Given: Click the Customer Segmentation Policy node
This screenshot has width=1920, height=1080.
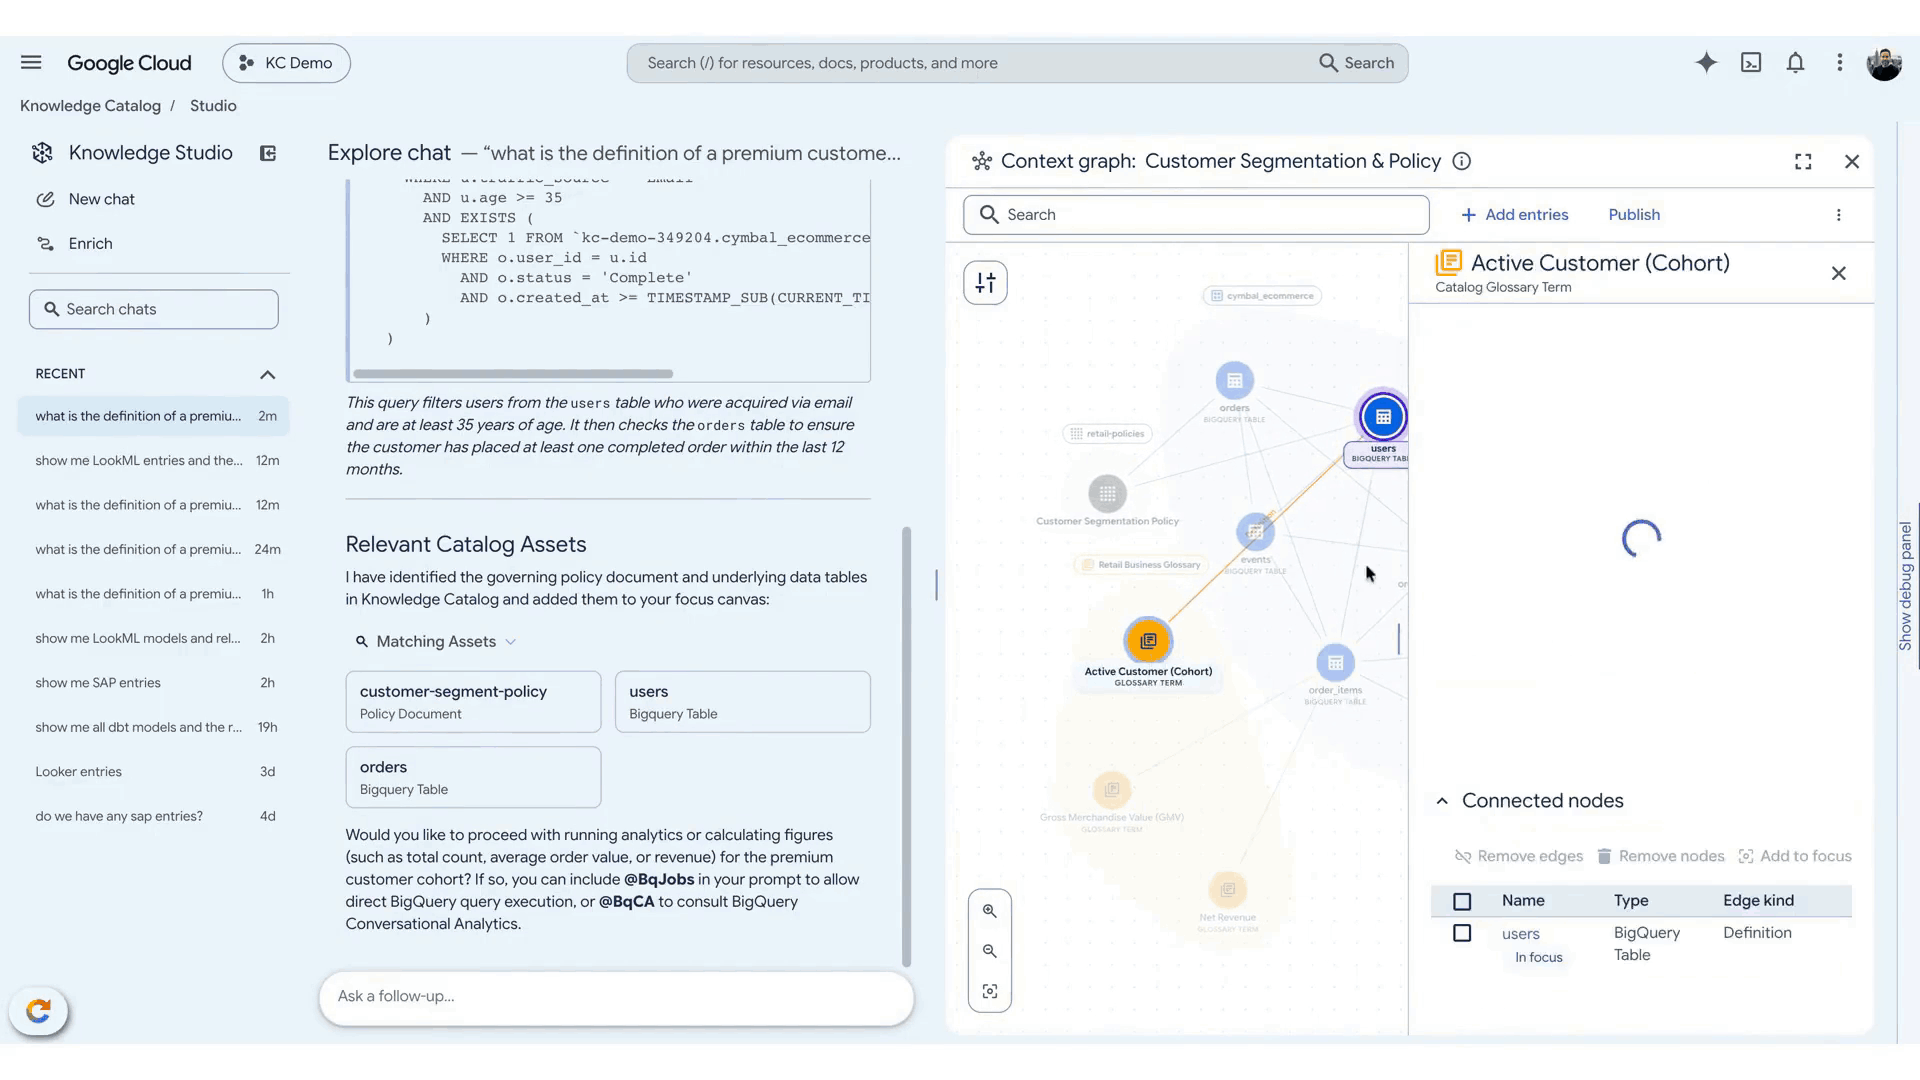Looking at the screenshot, I should [x=1107, y=493].
